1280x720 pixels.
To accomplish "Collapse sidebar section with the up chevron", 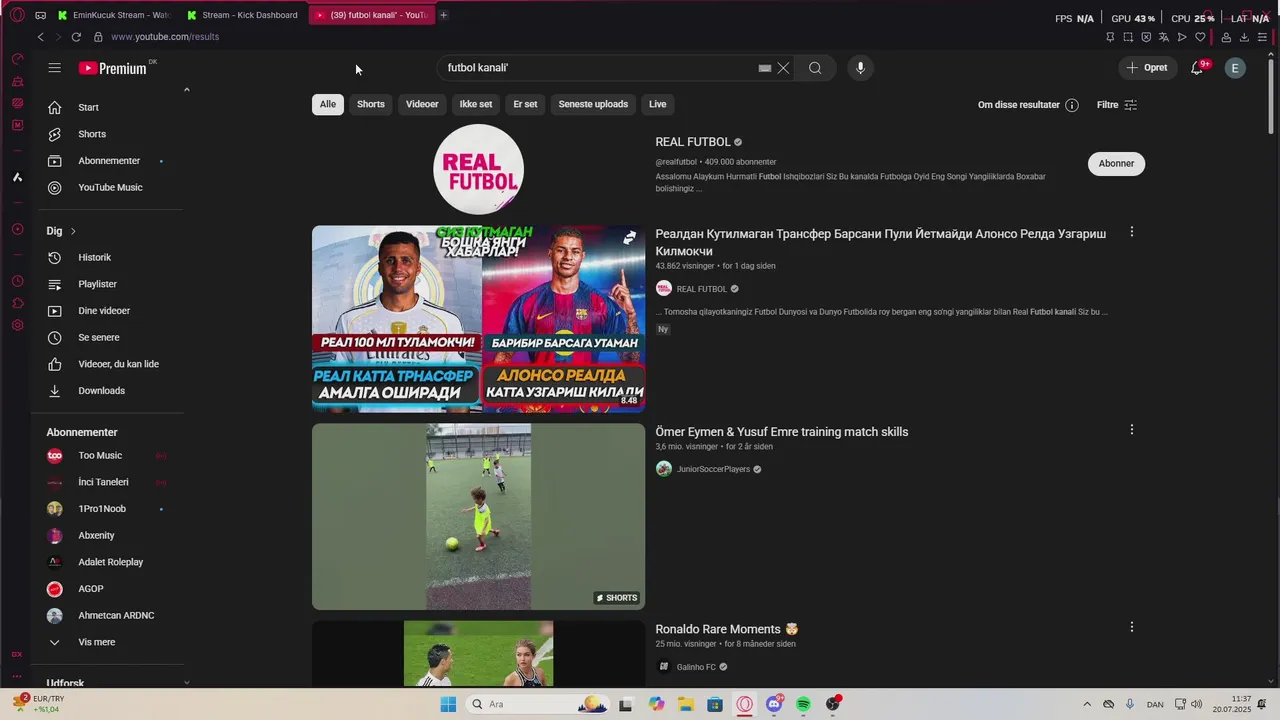I will click(186, 90).
